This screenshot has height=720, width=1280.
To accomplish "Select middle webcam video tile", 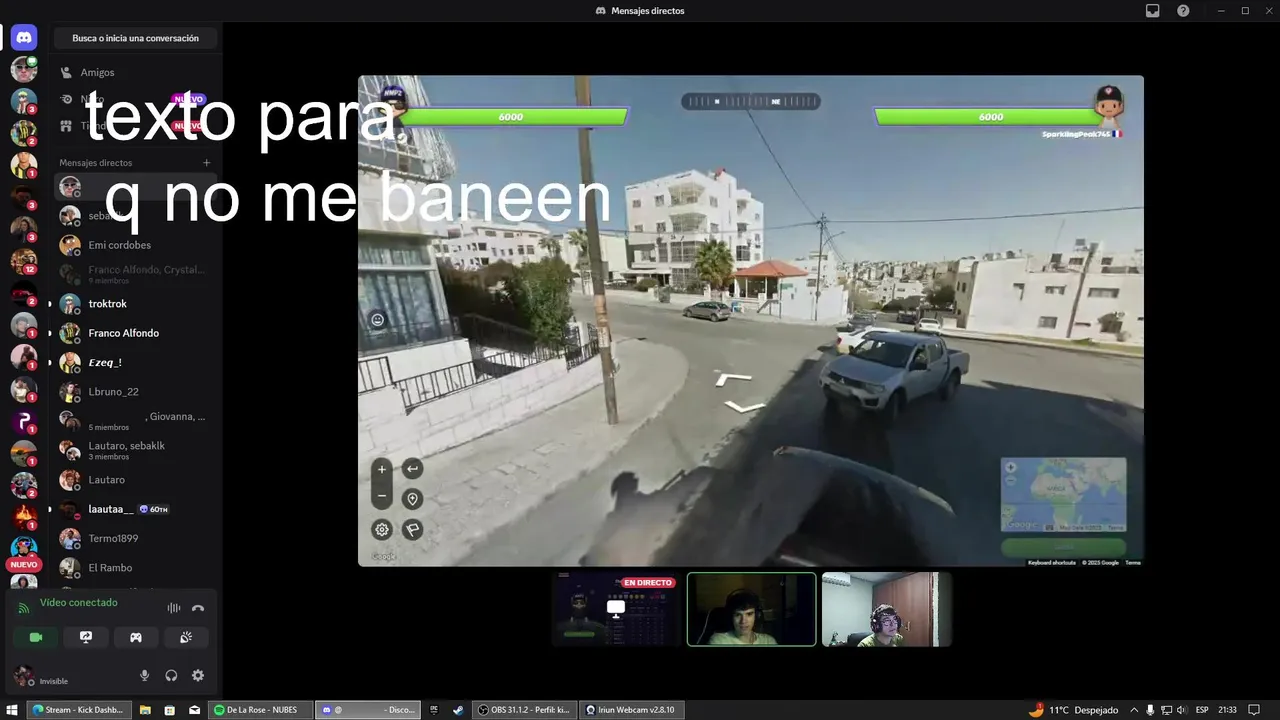I will point(751,609).
